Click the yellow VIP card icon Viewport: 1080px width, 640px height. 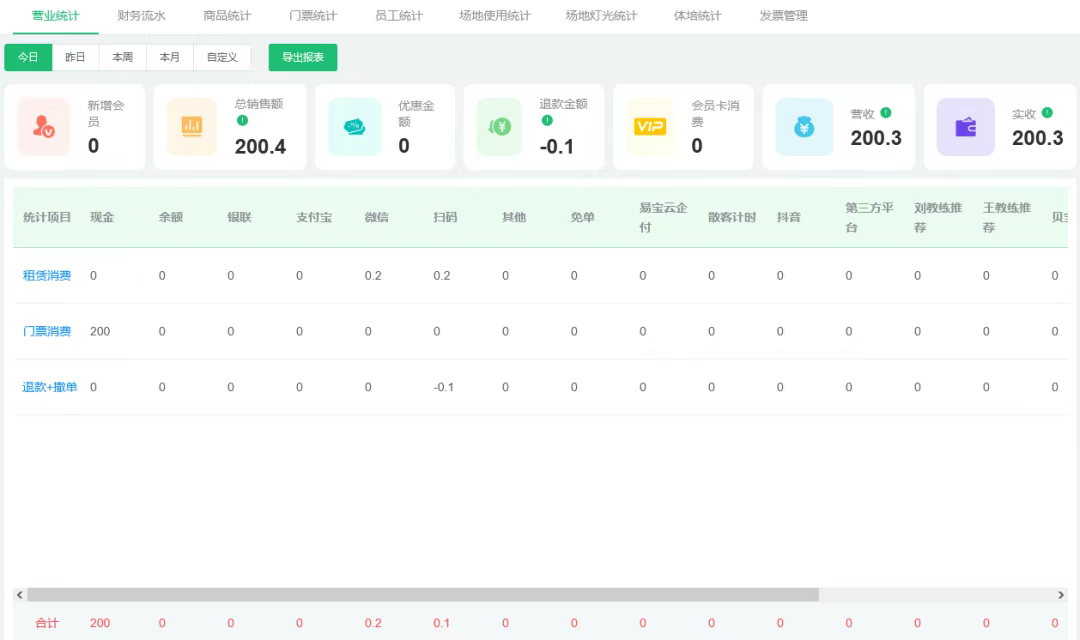[x=650, y=127]
